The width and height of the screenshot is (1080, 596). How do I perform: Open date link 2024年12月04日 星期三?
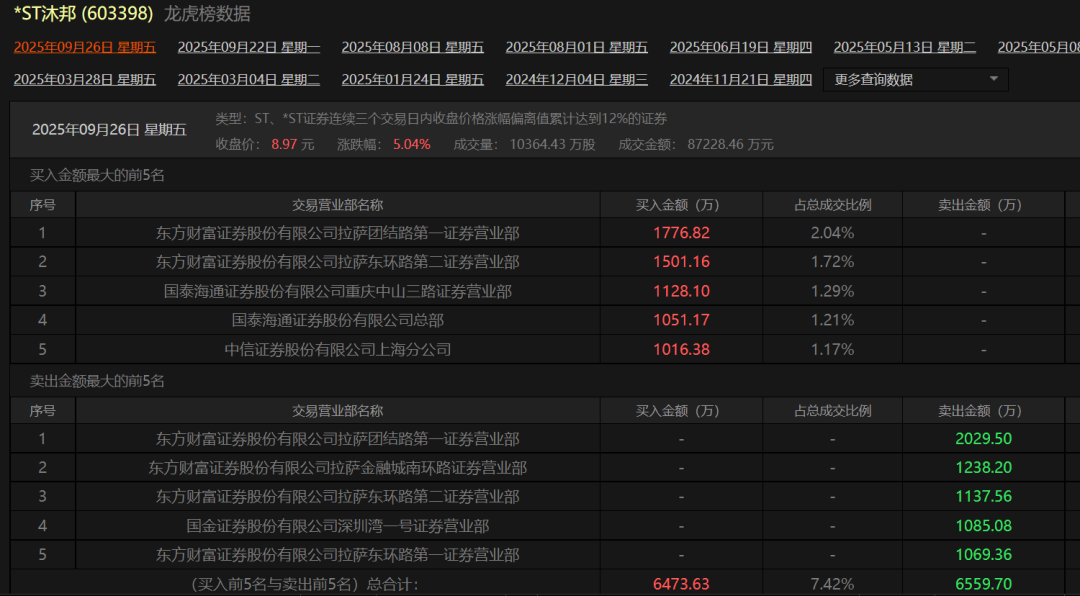(x=577, y=80)
